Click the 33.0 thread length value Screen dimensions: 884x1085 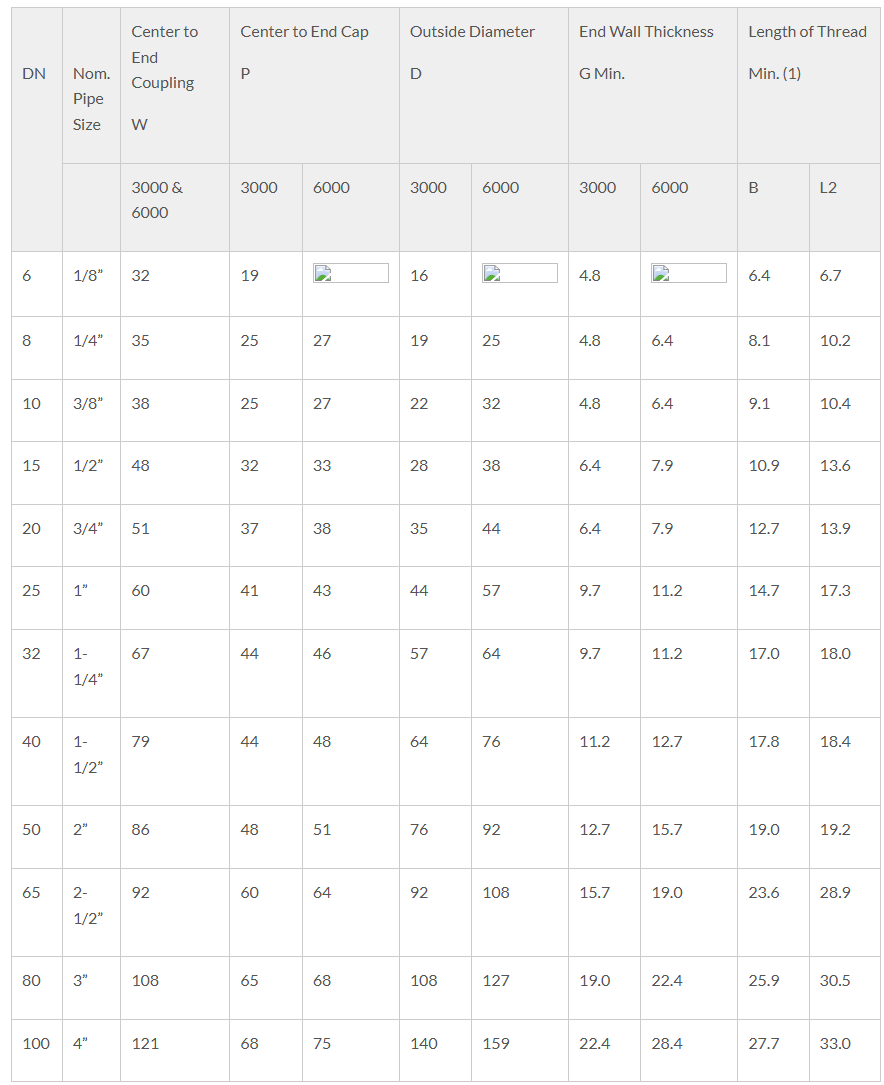[845, 1050]
